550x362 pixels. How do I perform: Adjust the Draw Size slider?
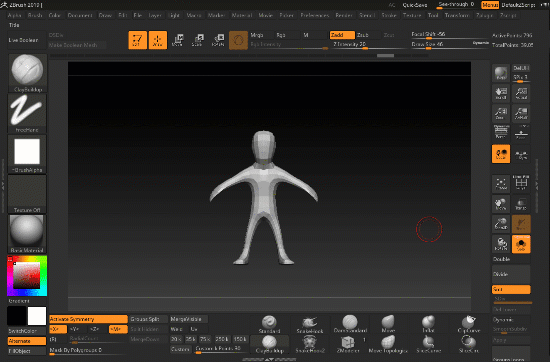click(x=450, y=45)
